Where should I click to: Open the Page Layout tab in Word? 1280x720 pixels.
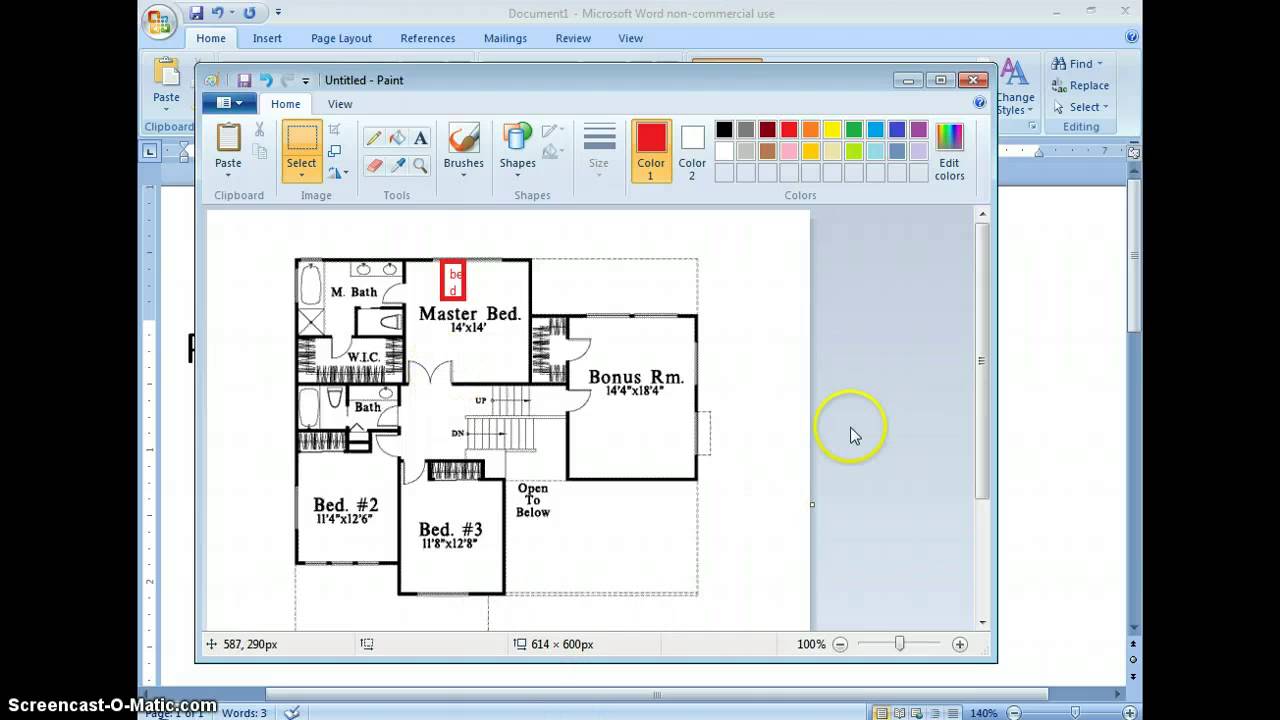pos(341,38)
